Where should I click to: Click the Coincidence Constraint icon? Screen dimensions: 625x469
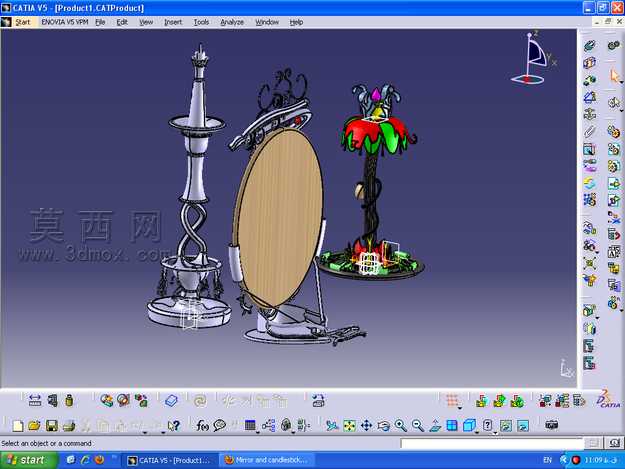click(x=590, y=45)
